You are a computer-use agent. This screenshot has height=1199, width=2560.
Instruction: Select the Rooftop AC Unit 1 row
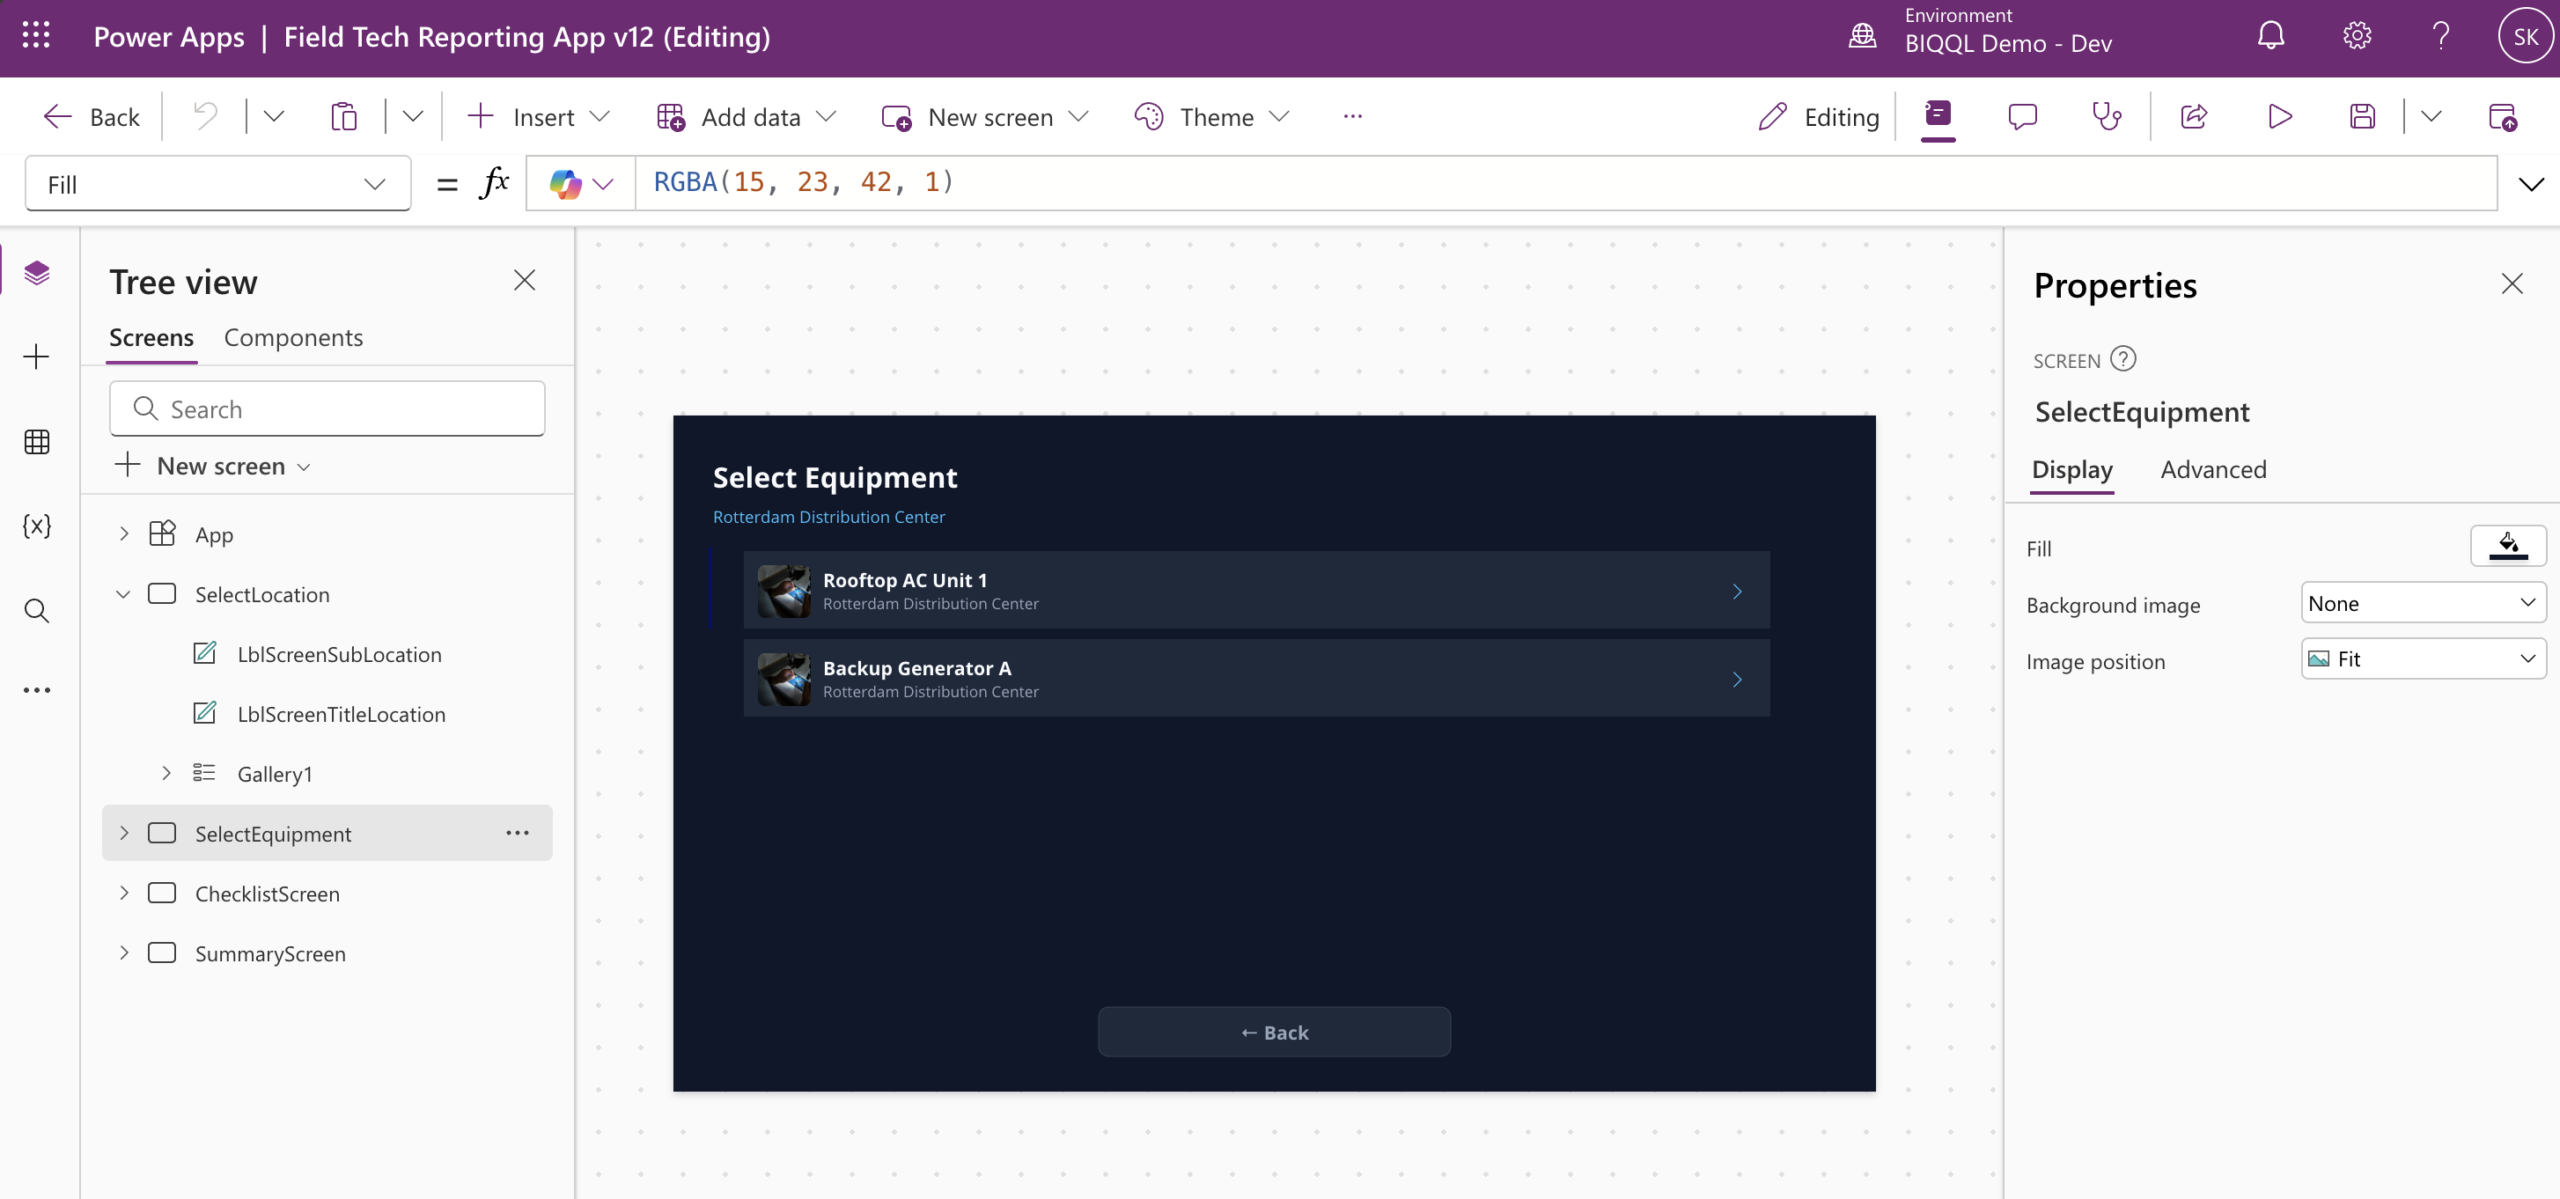[1256, 590]
